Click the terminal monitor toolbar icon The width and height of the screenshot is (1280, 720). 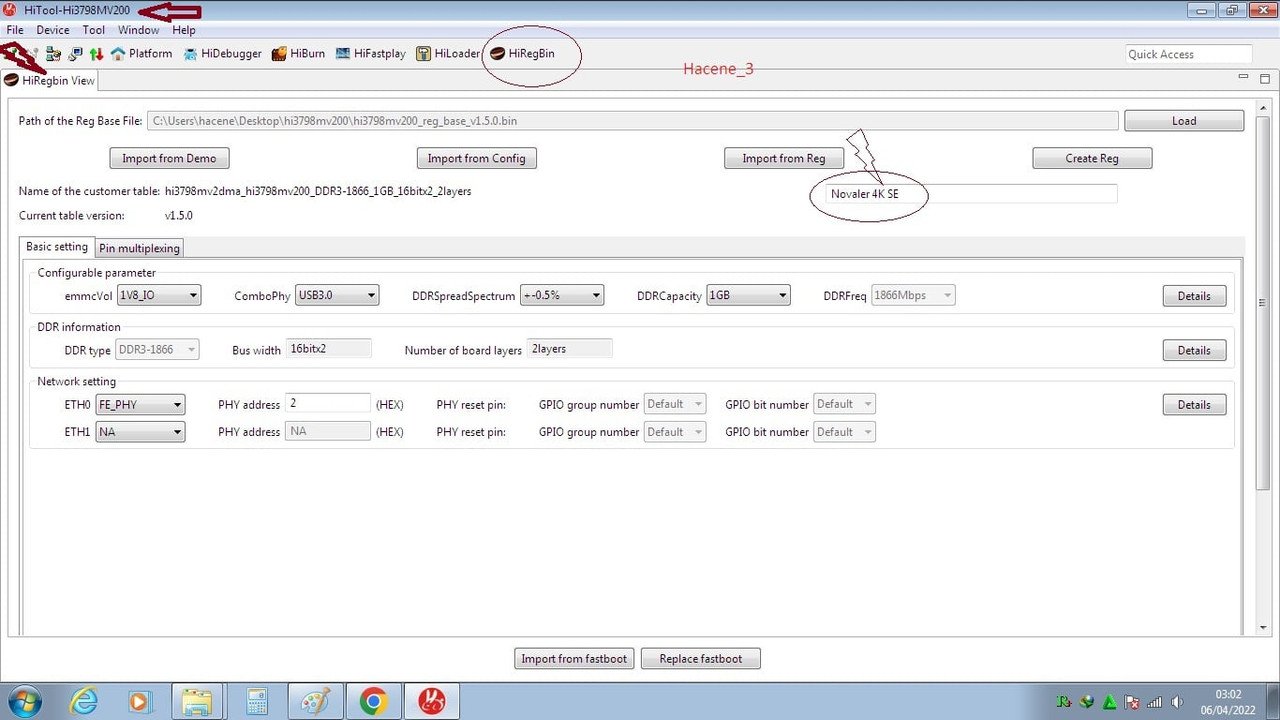tap(76, 54)
